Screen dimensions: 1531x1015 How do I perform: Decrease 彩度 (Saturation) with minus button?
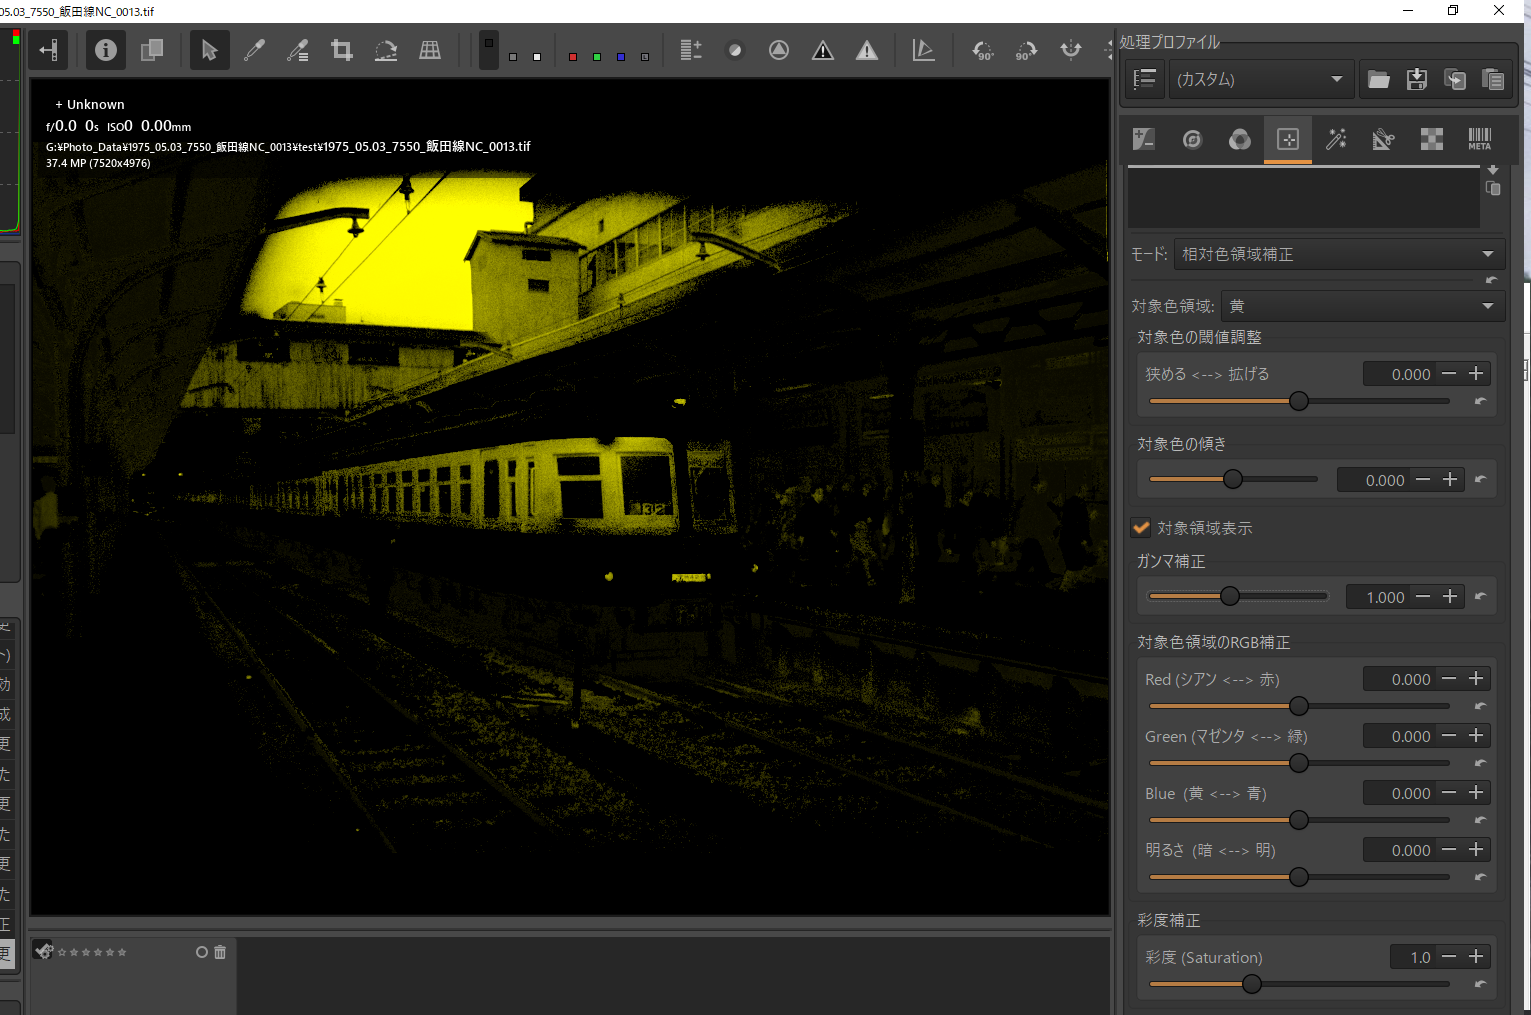click(x=1449, y=957)
